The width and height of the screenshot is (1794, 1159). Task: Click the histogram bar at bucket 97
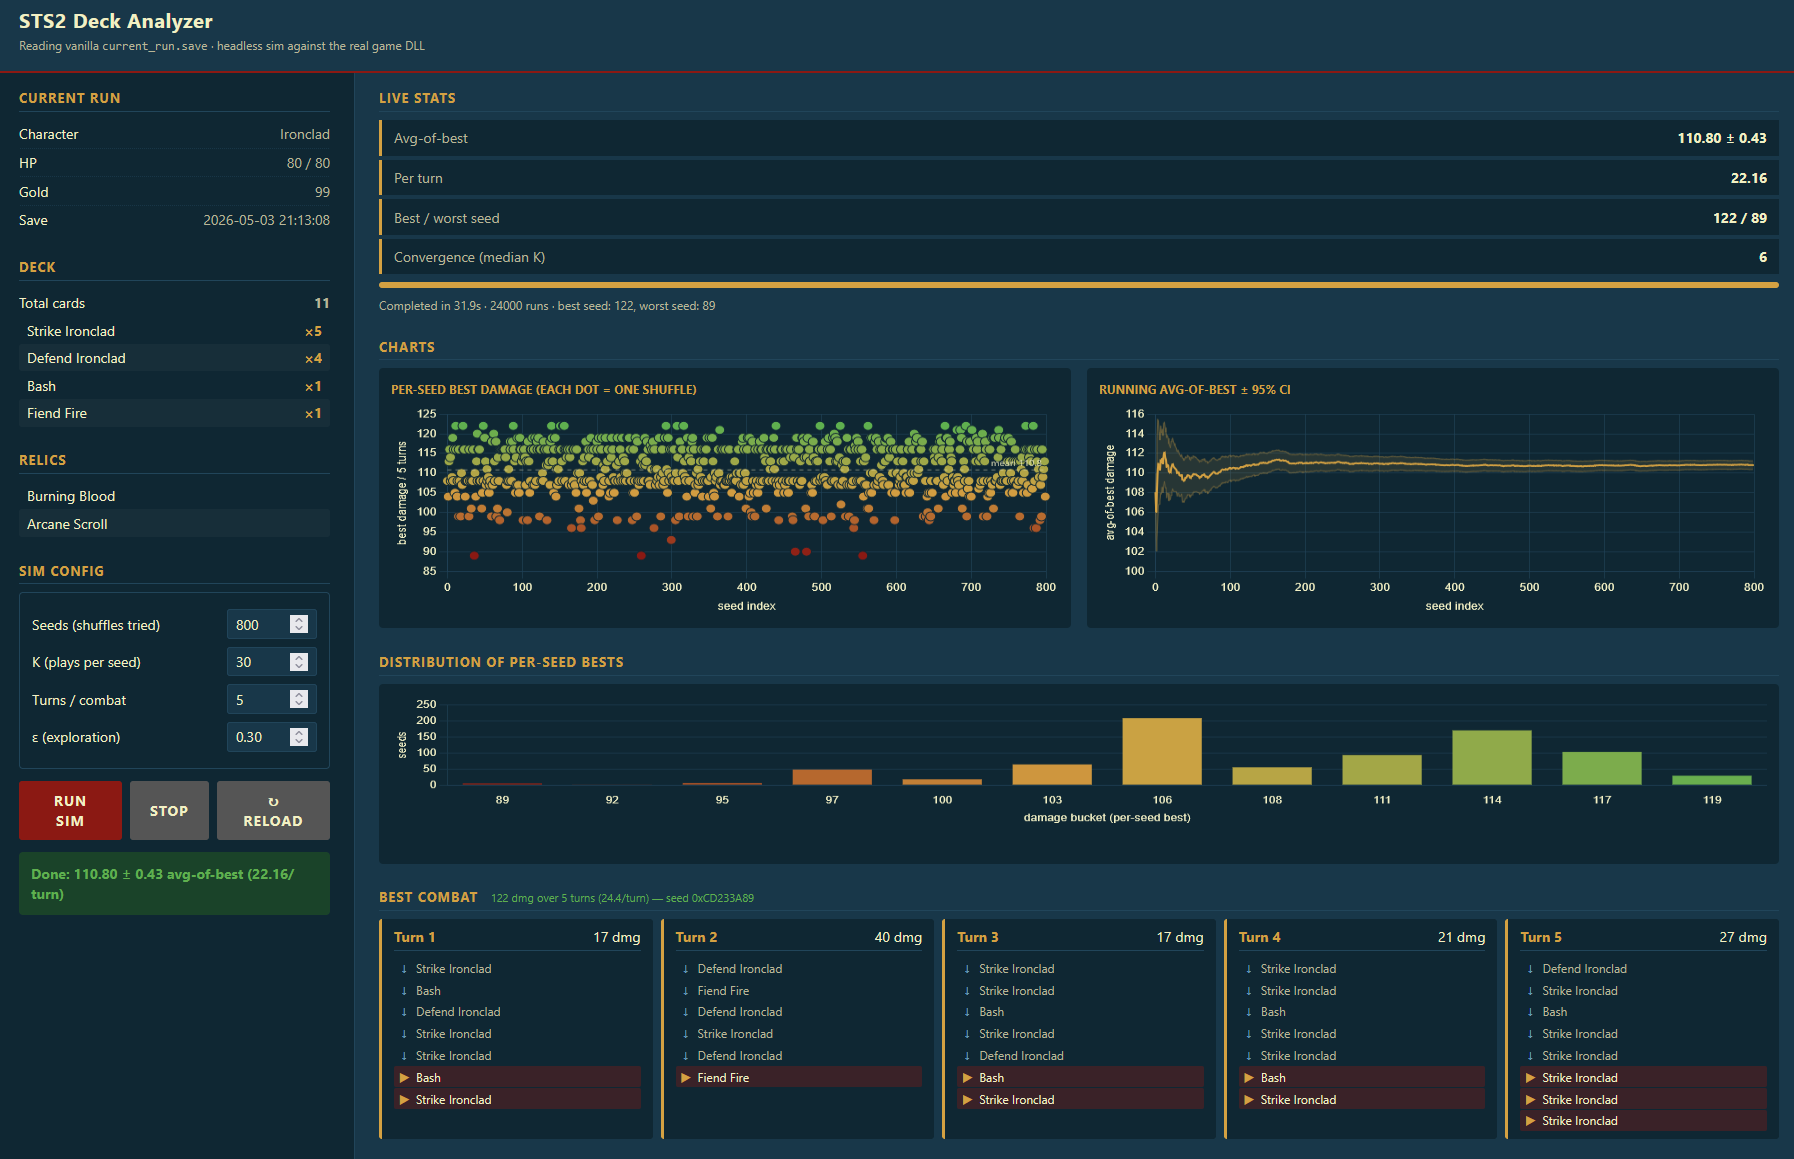click(x=832, y=777)
